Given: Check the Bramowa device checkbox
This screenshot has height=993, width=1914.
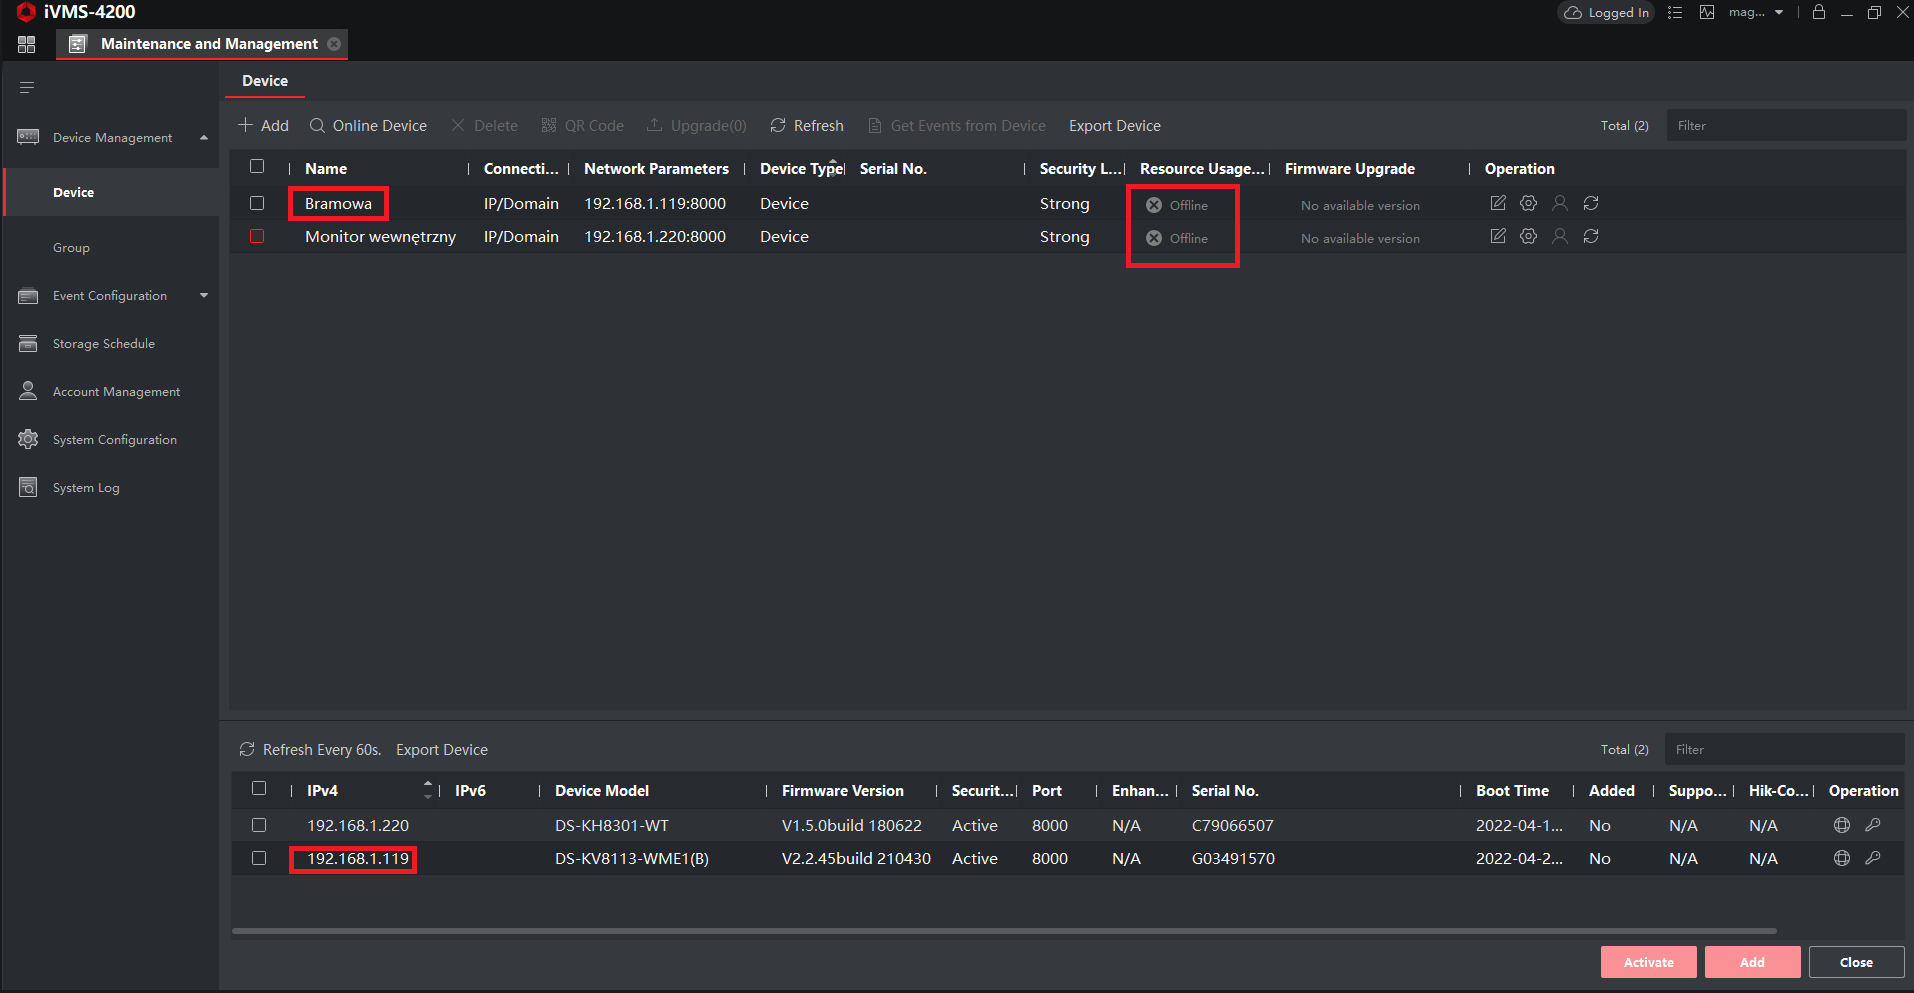Looking at the screenshot, I should pyautogui.click(x=257, y=203).
